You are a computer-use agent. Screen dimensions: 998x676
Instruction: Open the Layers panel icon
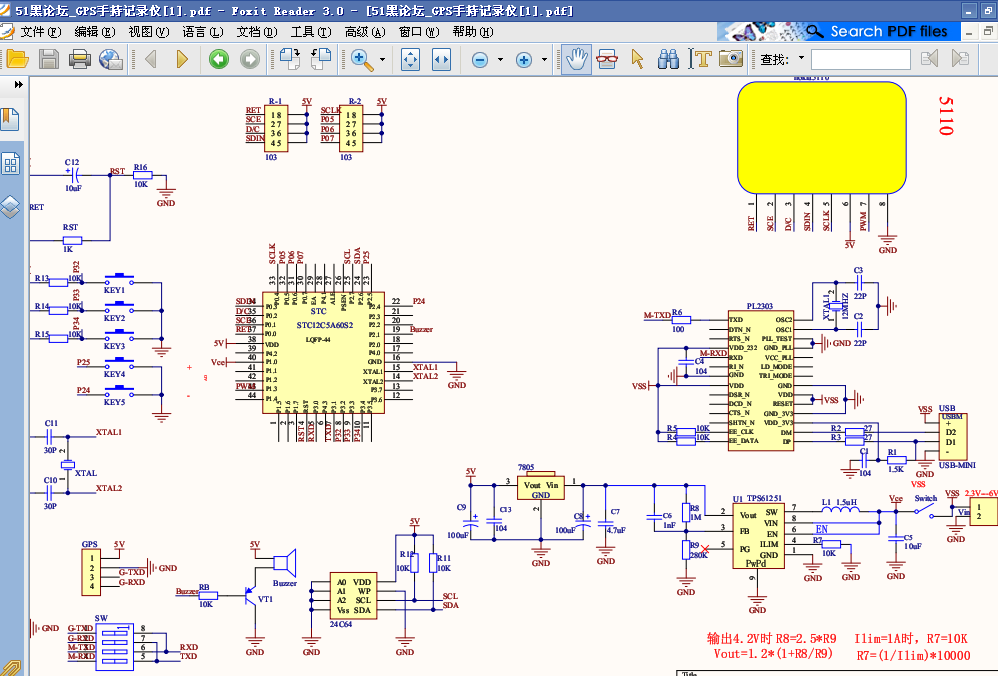click(x=10, y=207)
